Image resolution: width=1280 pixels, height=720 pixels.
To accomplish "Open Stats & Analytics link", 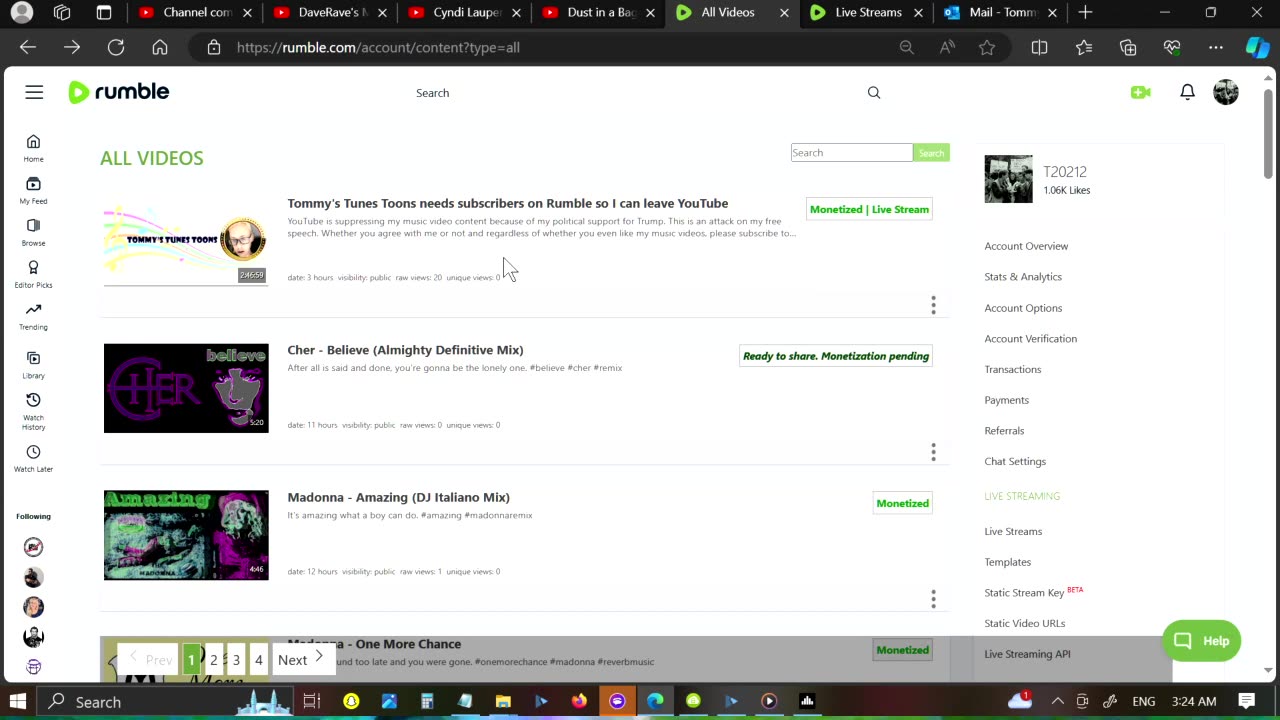I will [x=1023, y=277].
